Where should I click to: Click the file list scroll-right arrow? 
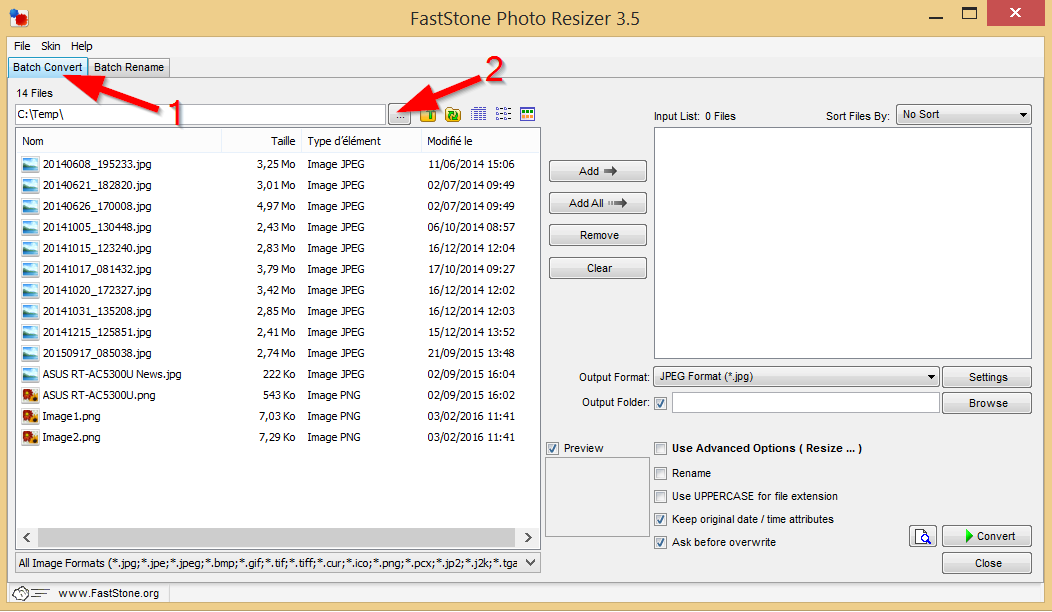coord(528,538)
